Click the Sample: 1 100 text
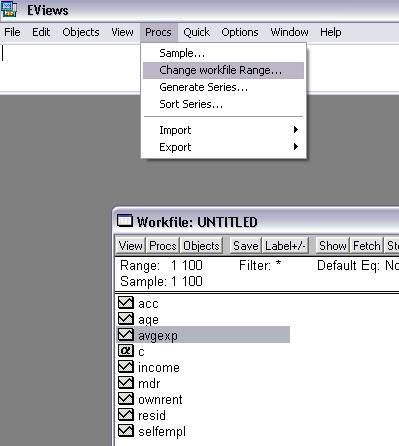399x446 pixels. (x=161, y=282)
